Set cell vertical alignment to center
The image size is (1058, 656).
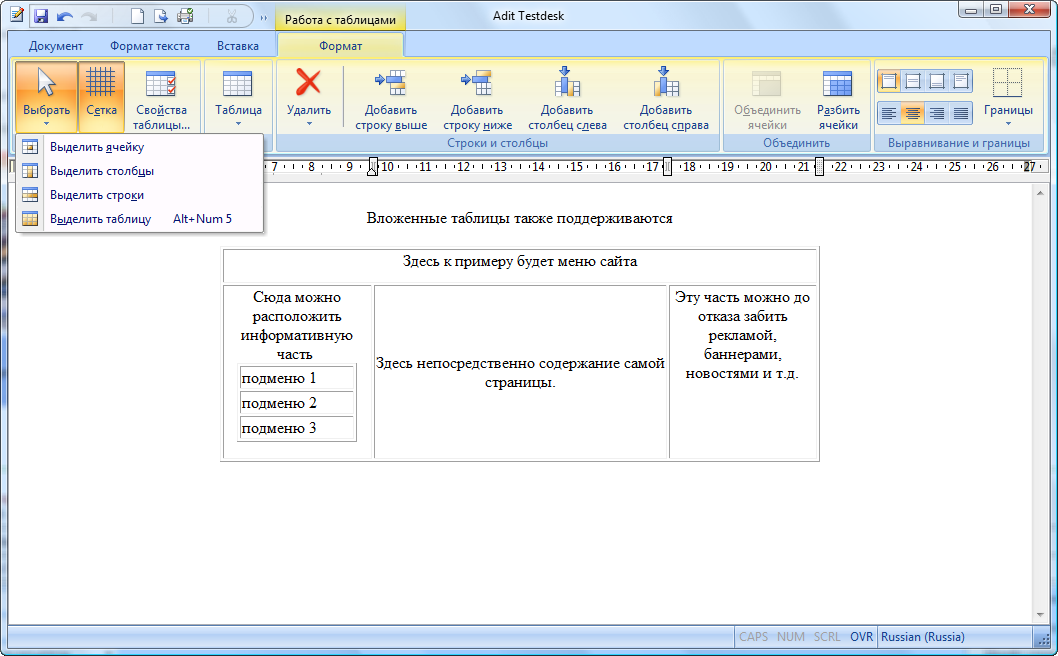coord(913,82)
